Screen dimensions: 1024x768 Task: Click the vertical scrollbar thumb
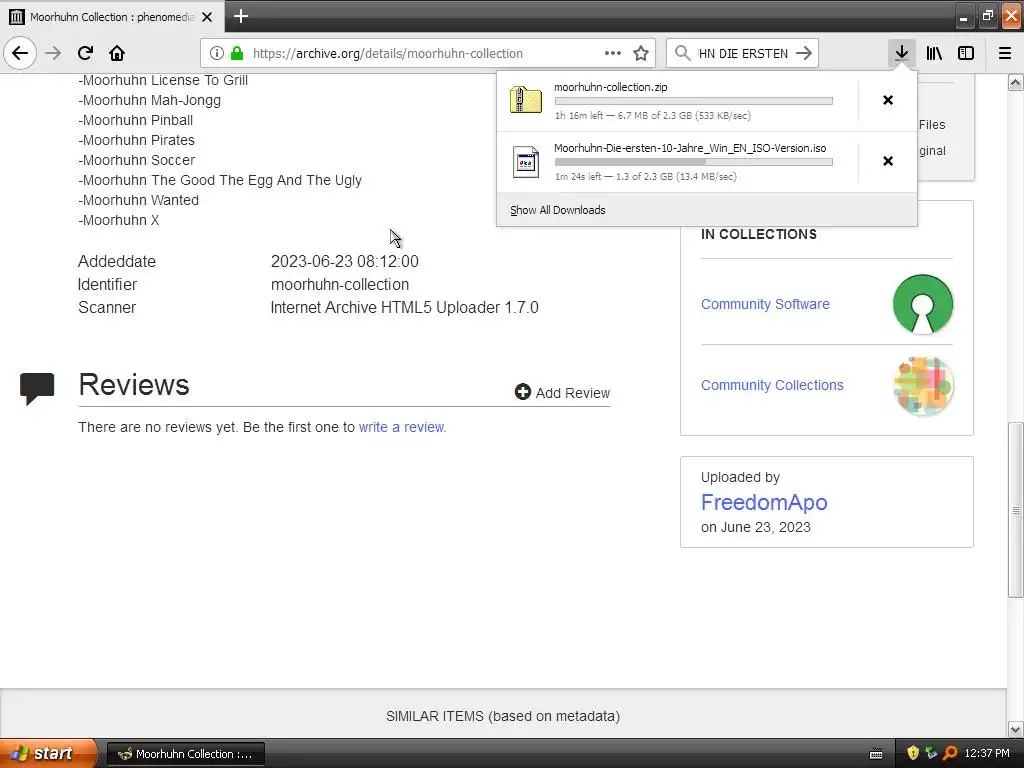coord(1015,509)
